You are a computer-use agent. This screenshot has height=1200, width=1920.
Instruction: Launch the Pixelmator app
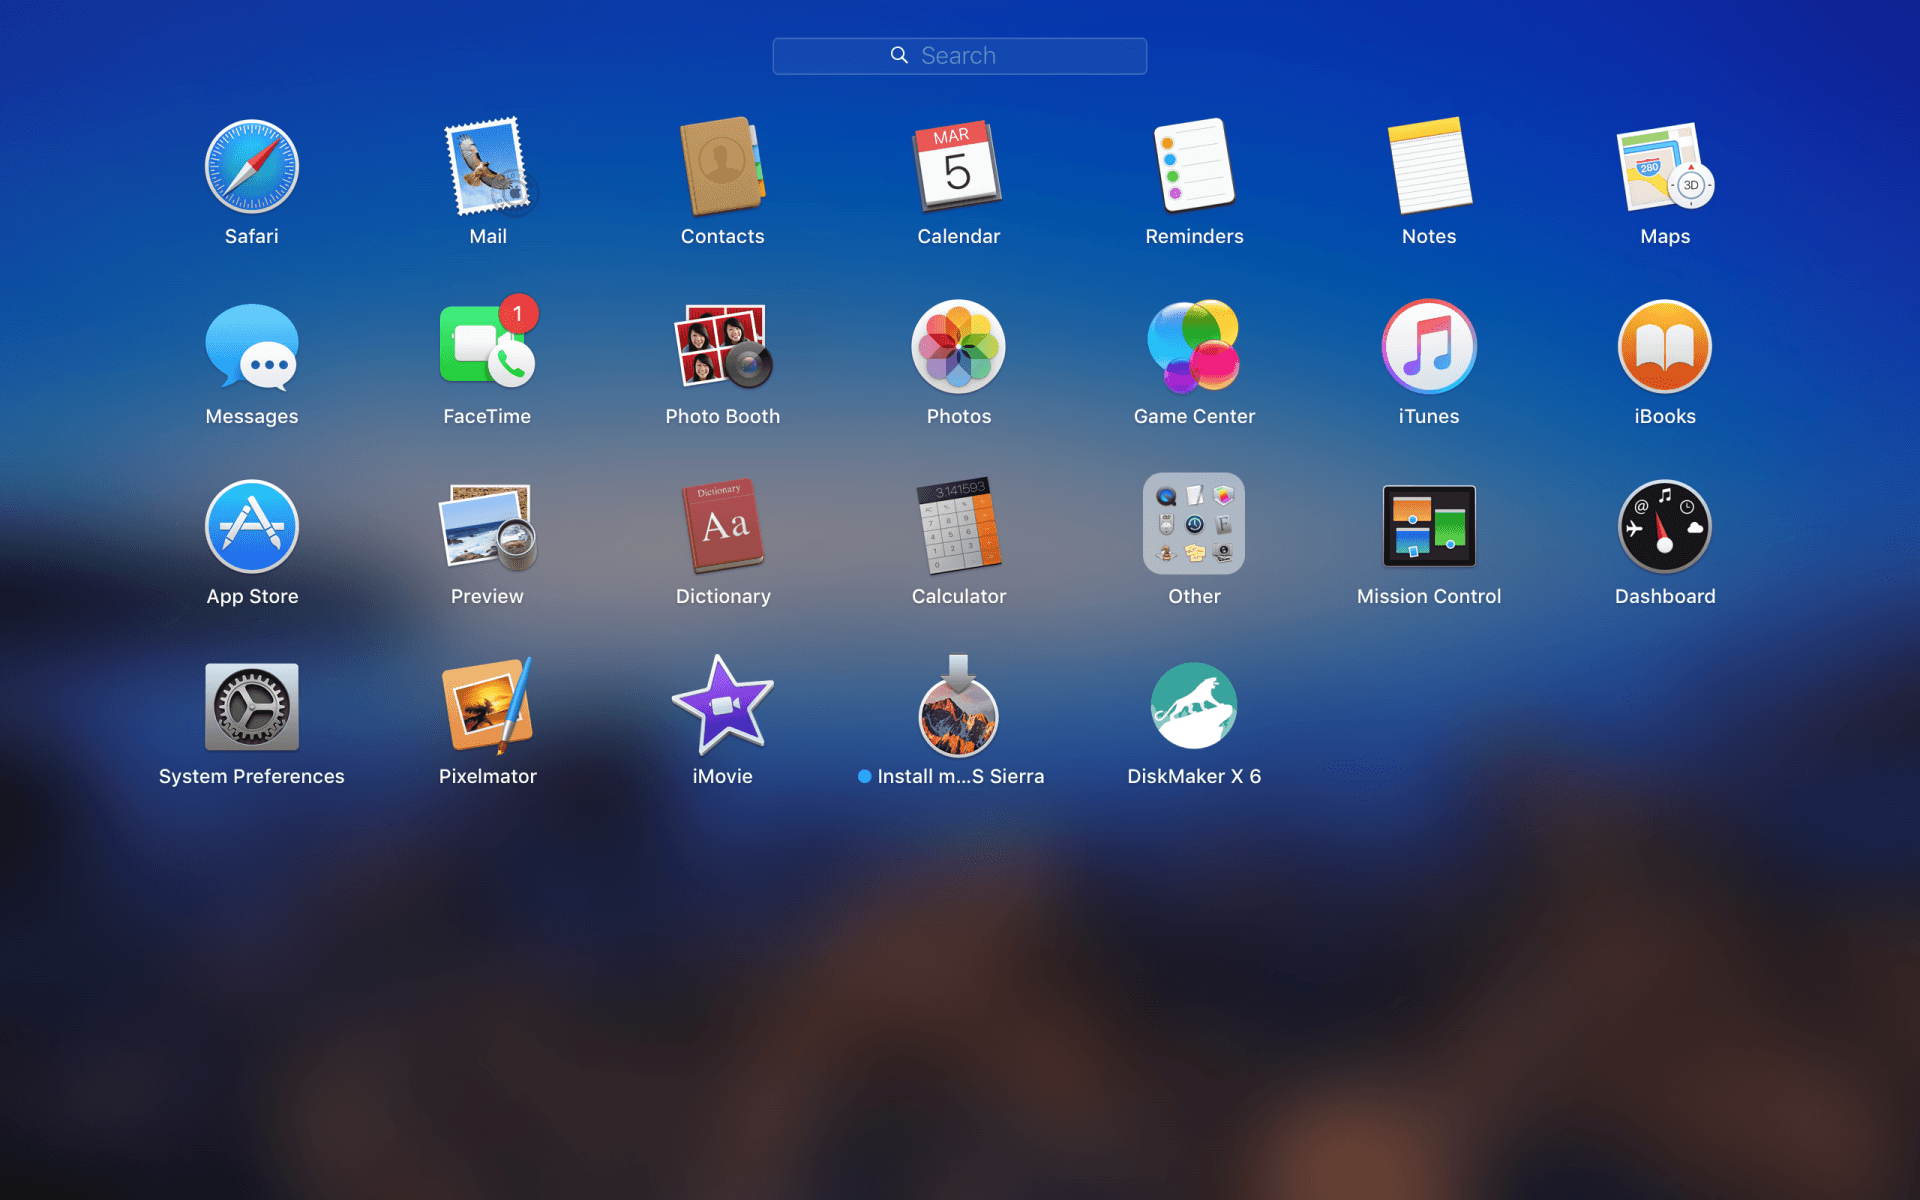488,707
